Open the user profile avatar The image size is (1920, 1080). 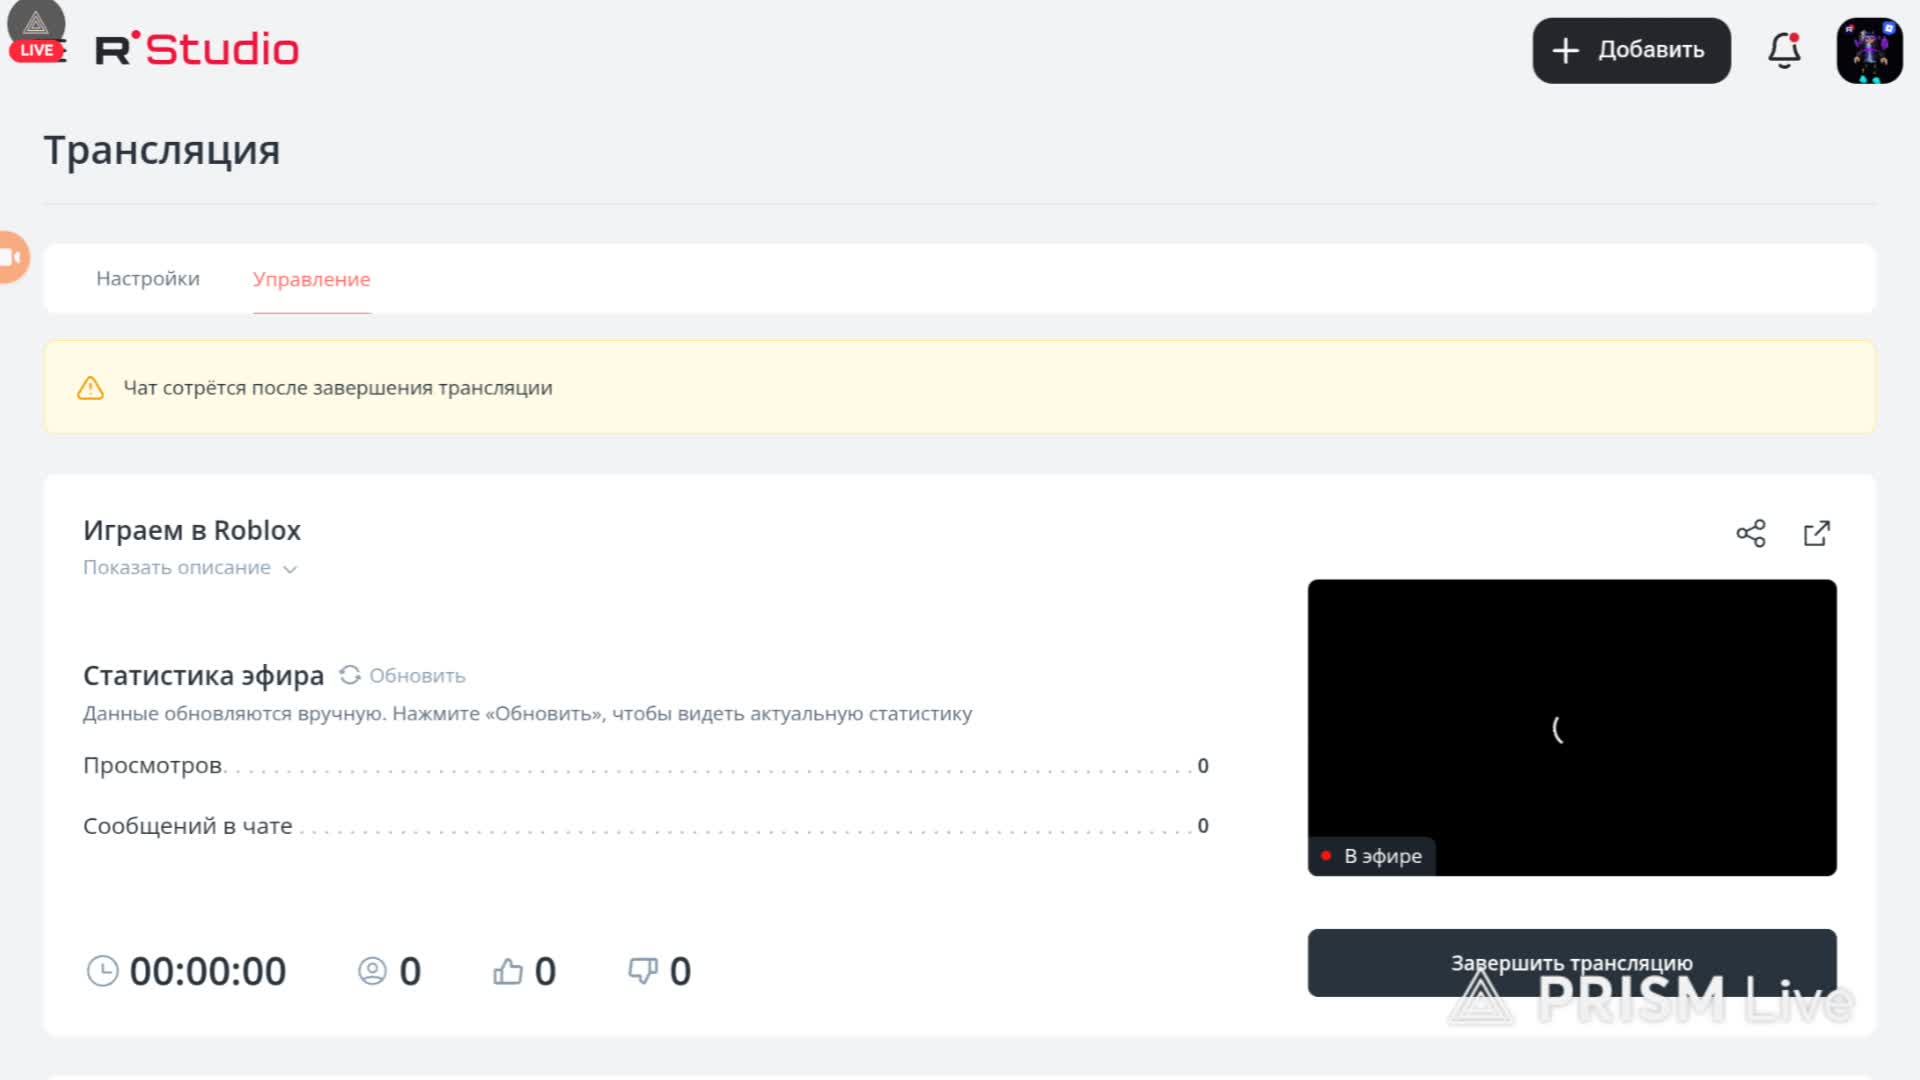pyautogui.click(x=1869, y=50)
